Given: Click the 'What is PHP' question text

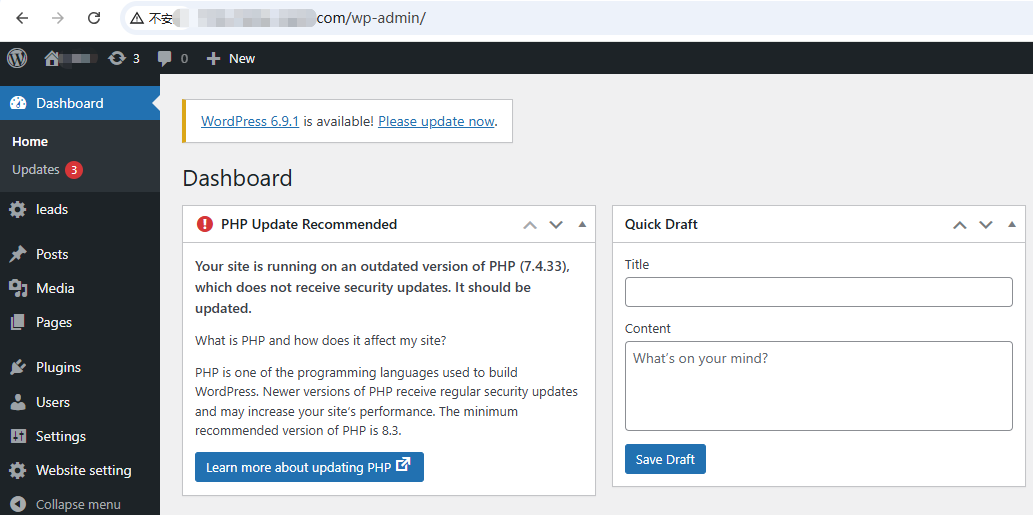Looking at the screenshot, I should 321,341.
